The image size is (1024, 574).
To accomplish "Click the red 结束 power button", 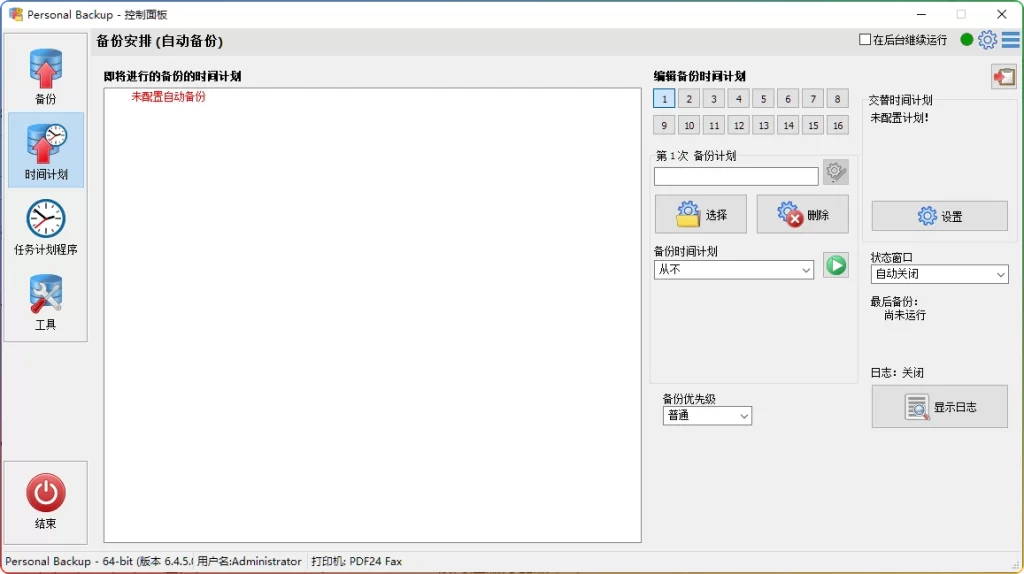I will pyautogui.click(x=46, y=493).
